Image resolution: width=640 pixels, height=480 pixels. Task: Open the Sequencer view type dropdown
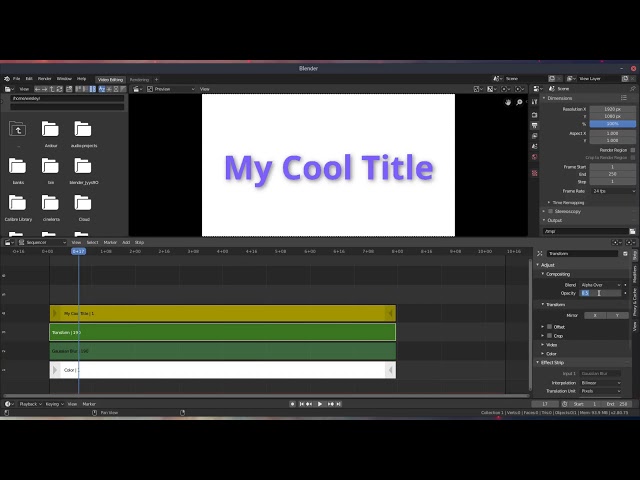coord(42,242)
